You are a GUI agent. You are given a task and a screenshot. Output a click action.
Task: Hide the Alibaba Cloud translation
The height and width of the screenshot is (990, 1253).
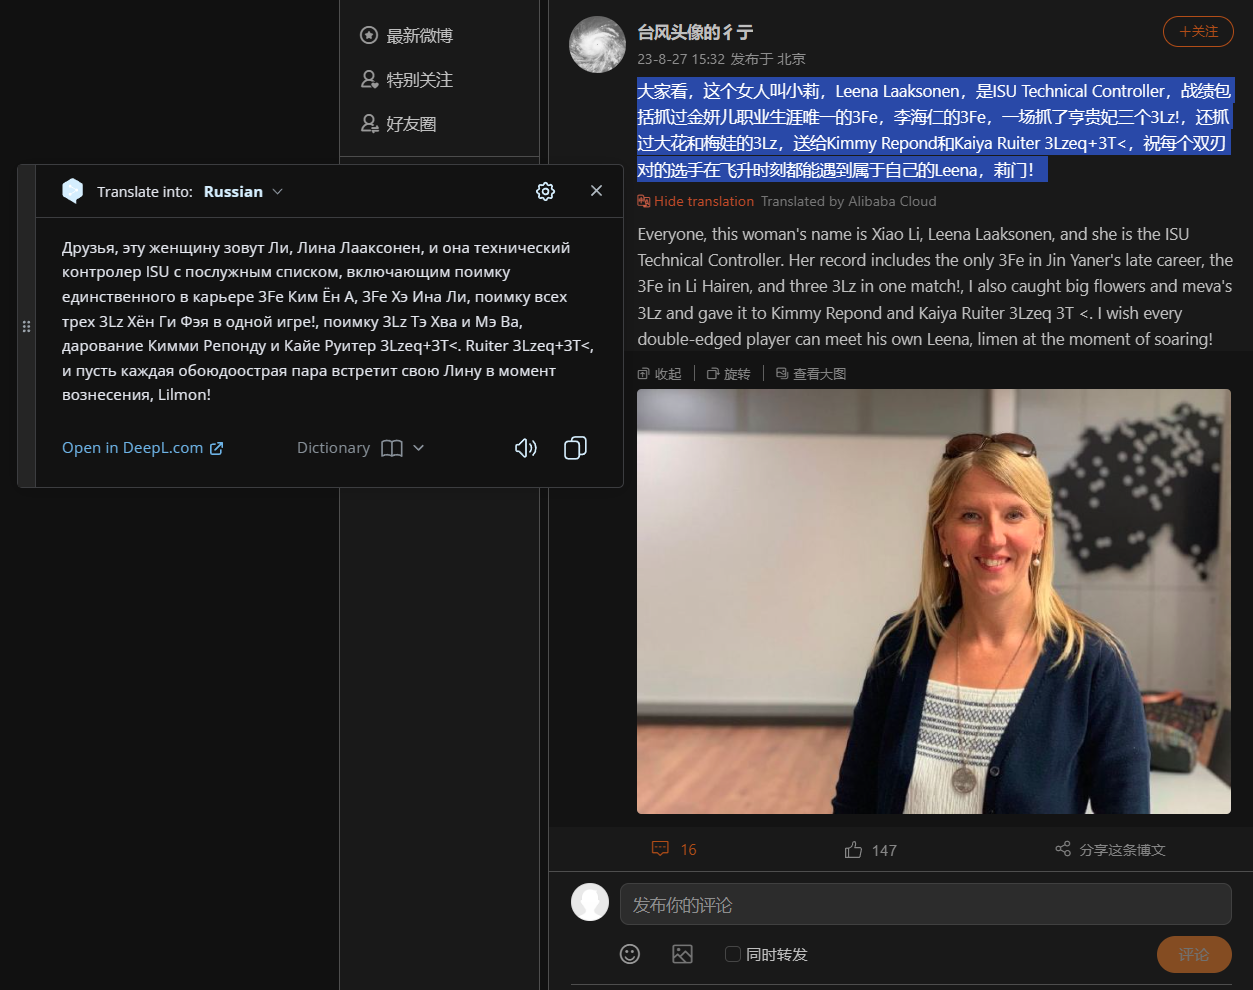(703, 202)
